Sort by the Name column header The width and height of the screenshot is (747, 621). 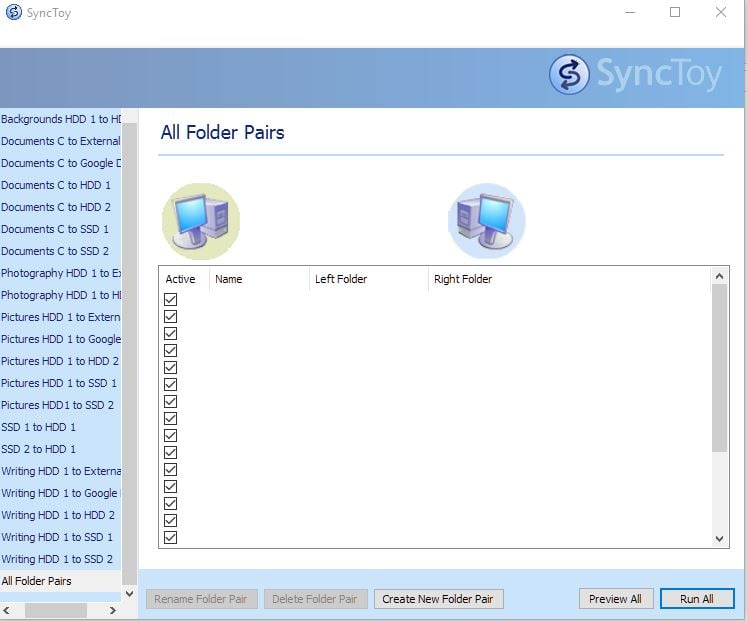229,279
